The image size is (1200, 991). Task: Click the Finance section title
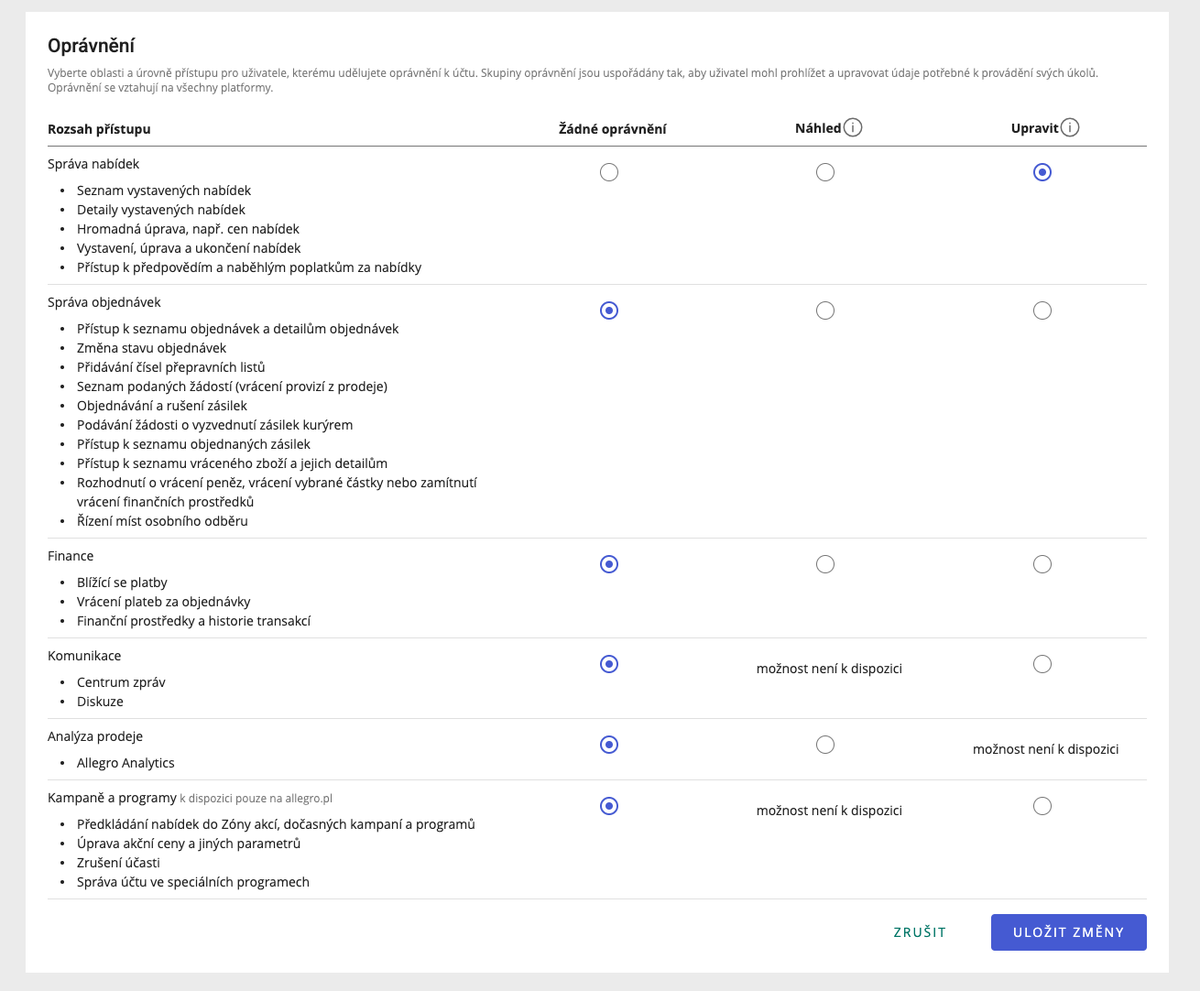pyautogui.click(x=71, y=555)
